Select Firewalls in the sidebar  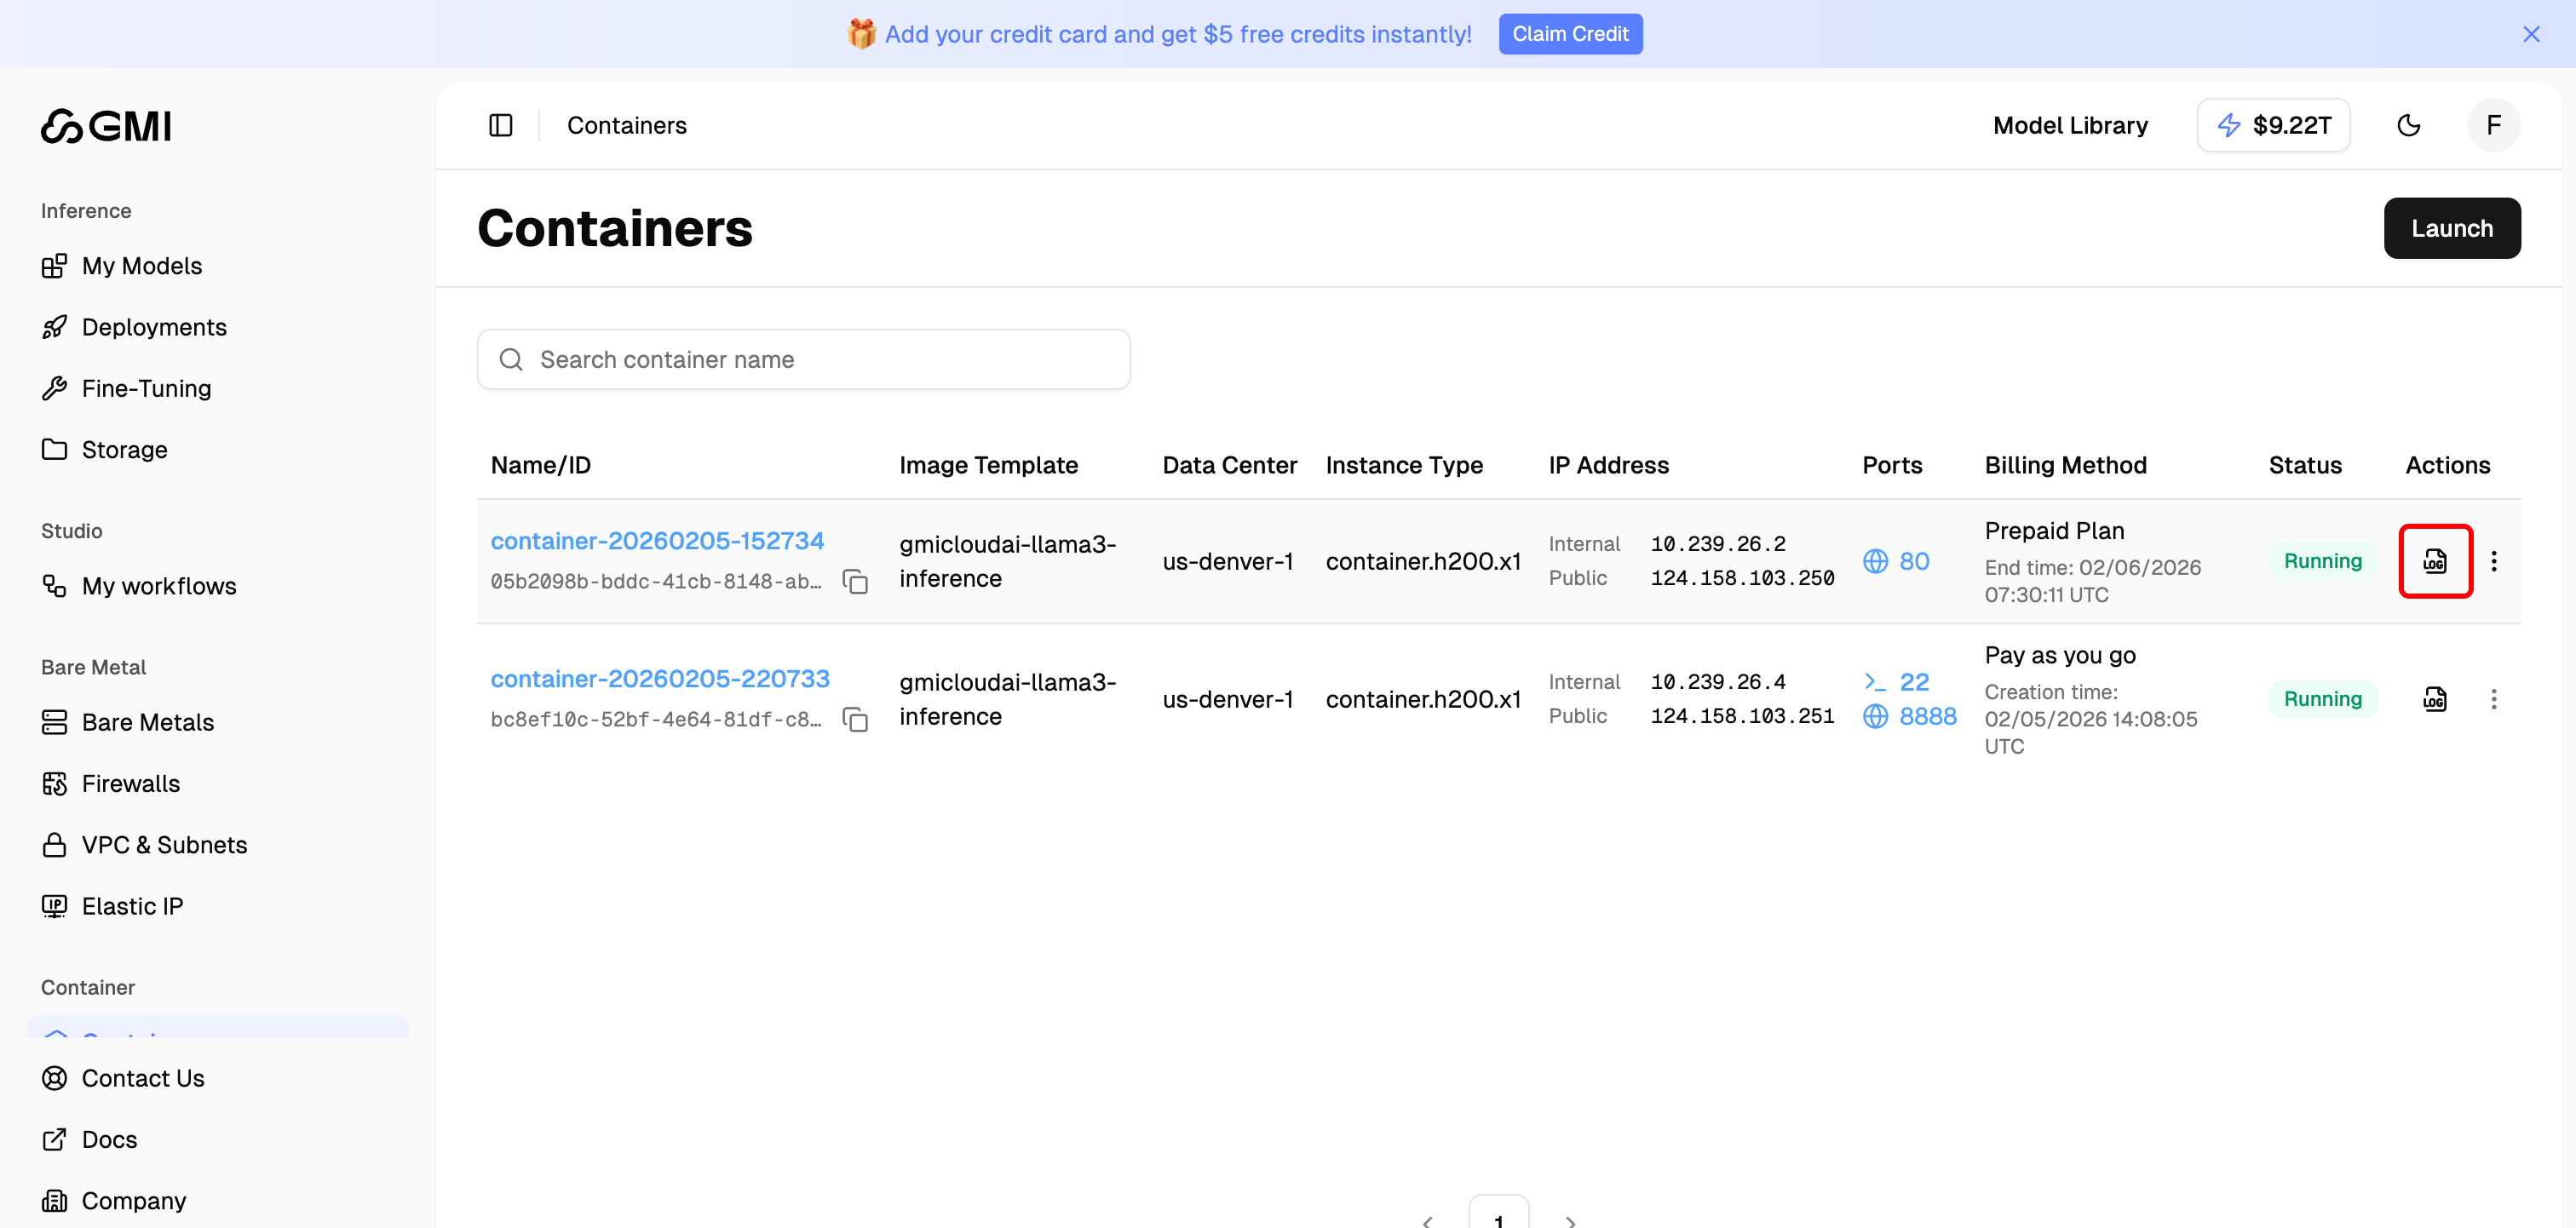[130, 783]
